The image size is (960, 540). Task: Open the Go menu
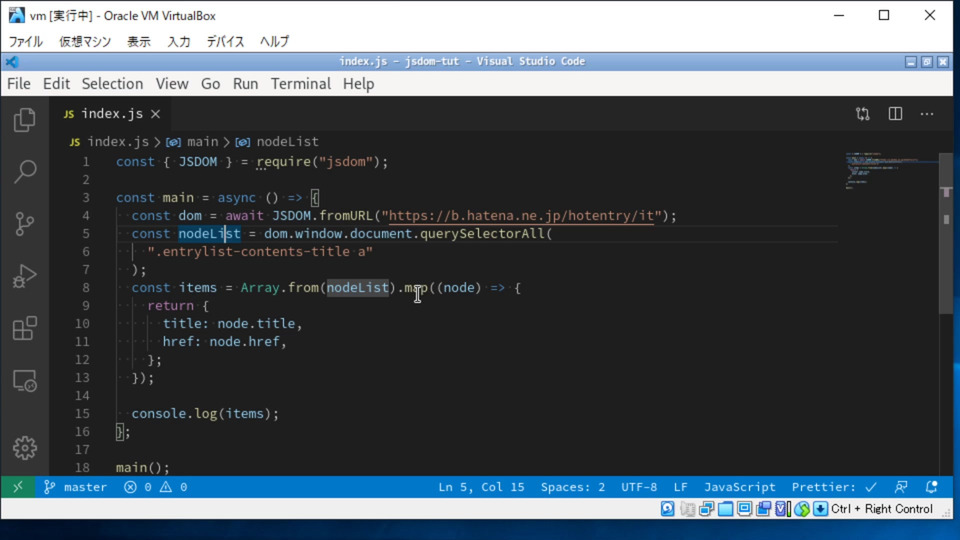tap(211, 84)
